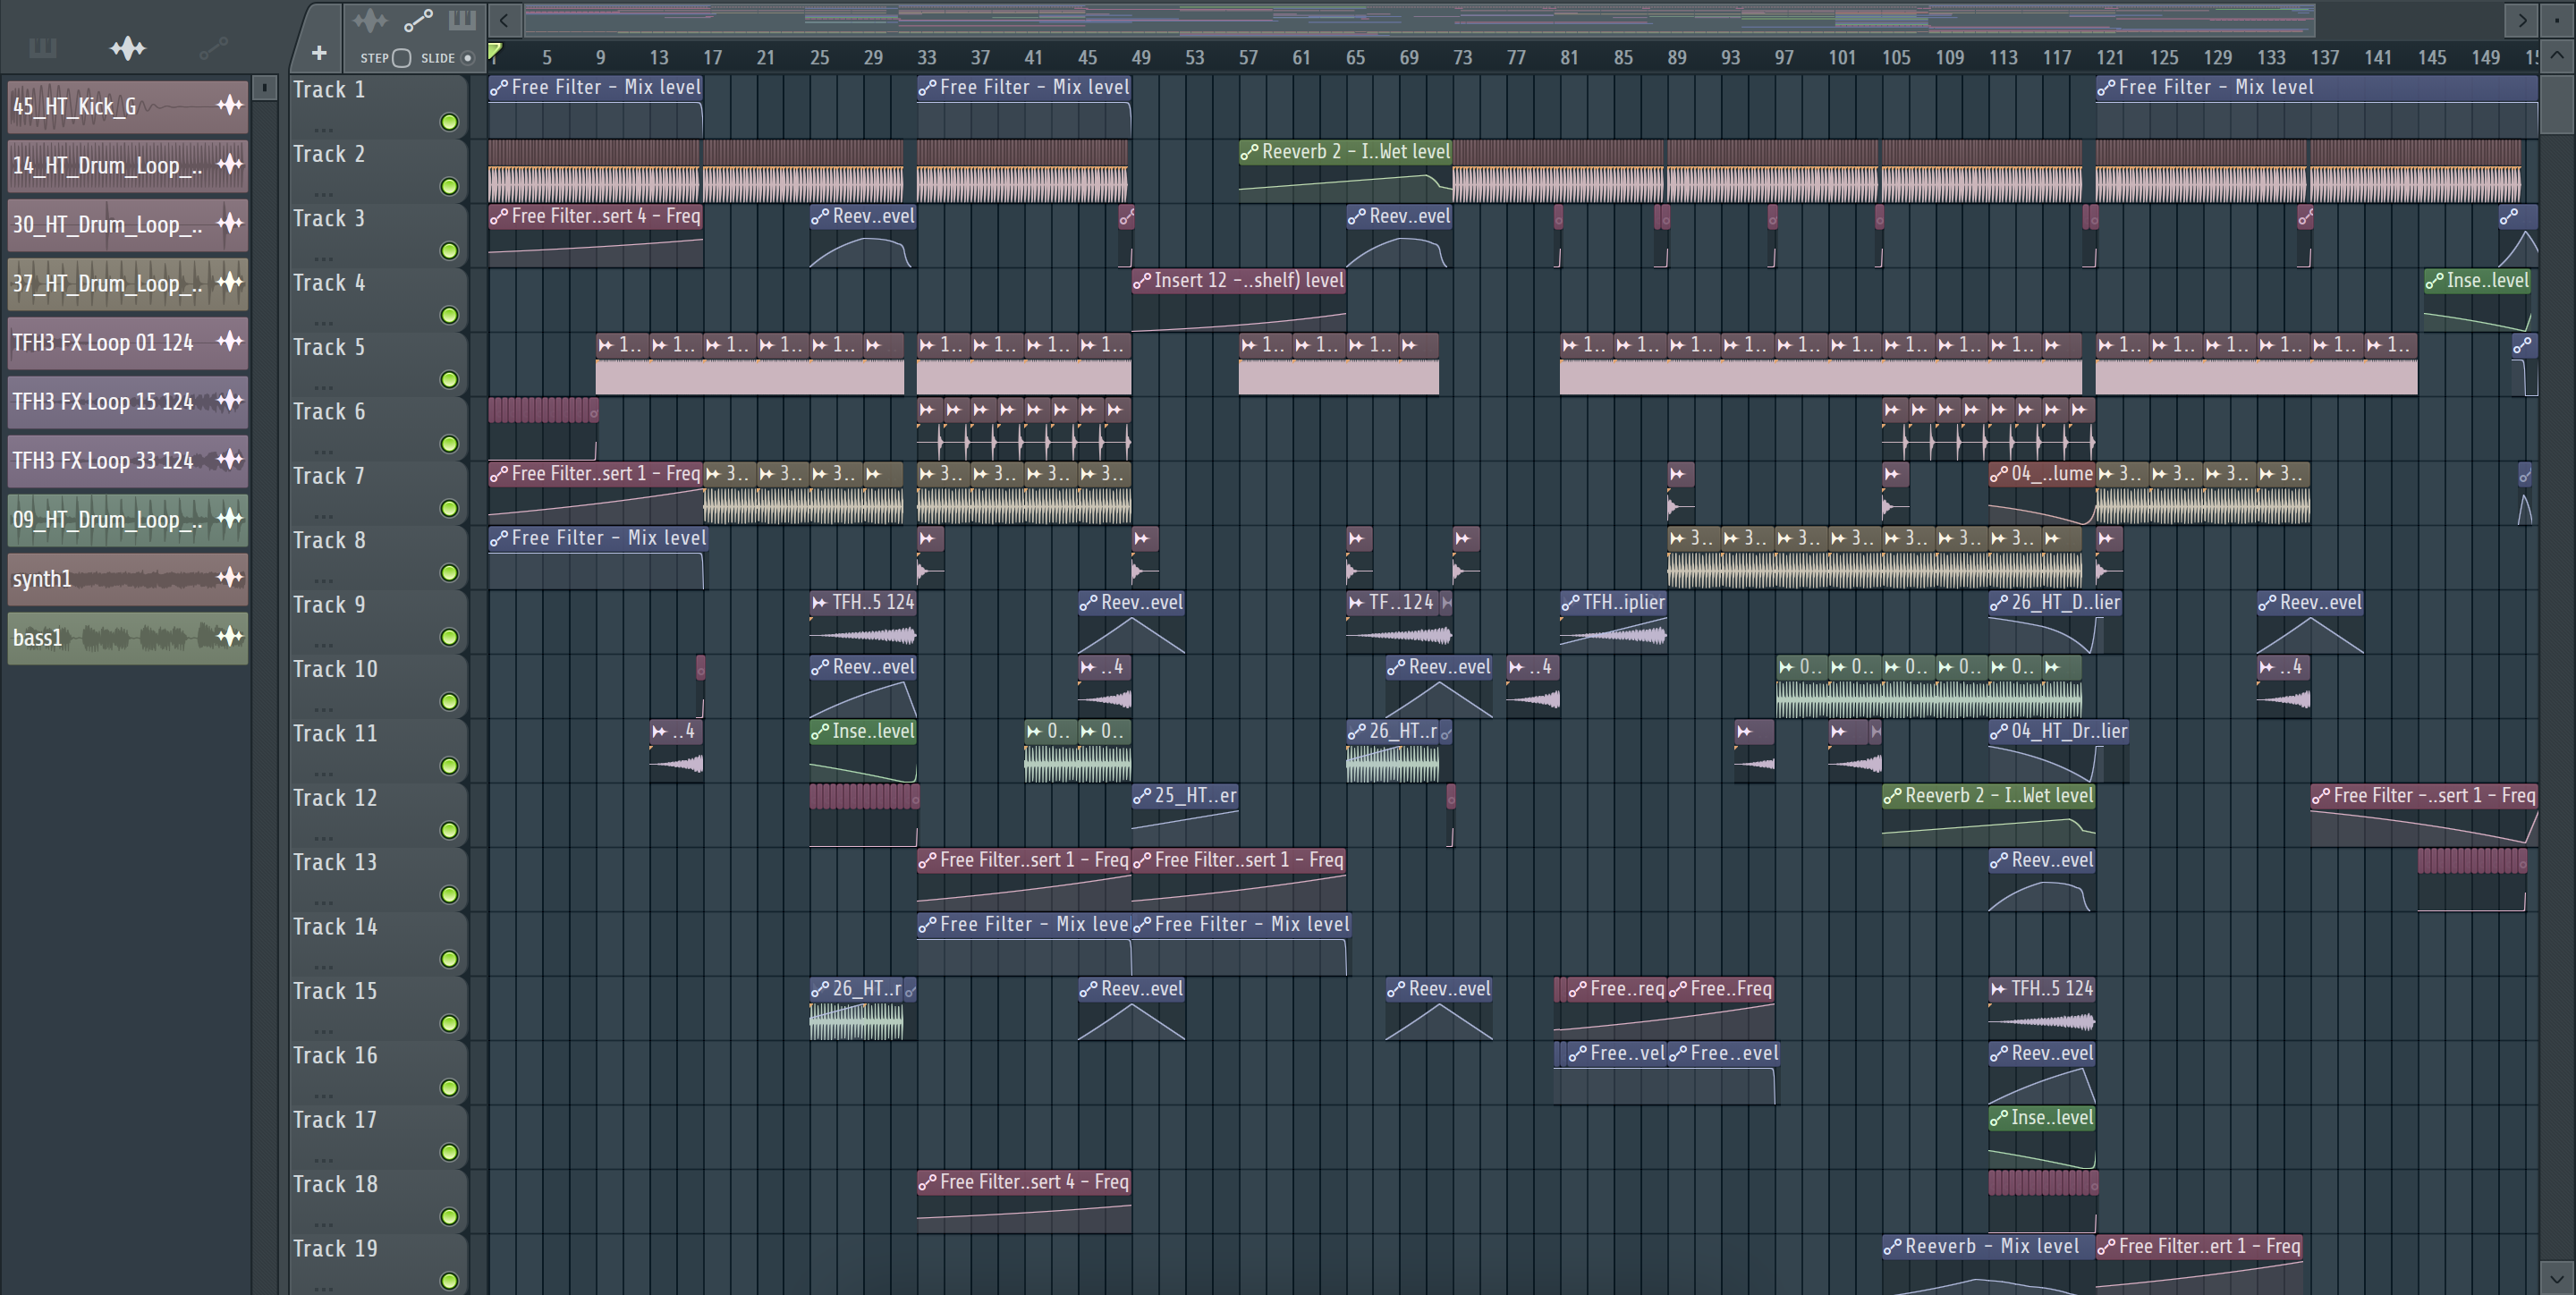This screenshot has height=1295, width=2576.
Task: Add a new clip with plus button
Action: point(319,53)
